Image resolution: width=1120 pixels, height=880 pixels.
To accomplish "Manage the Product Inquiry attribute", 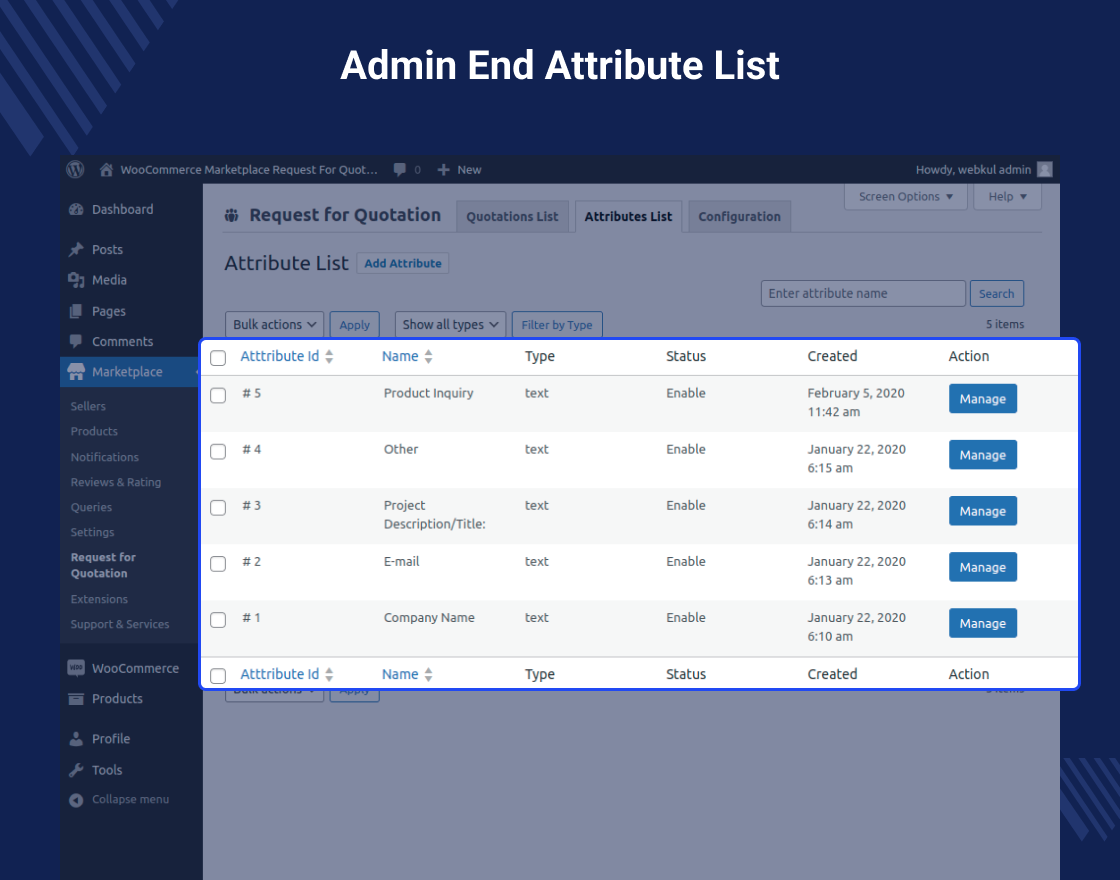I will pos(983,399).
